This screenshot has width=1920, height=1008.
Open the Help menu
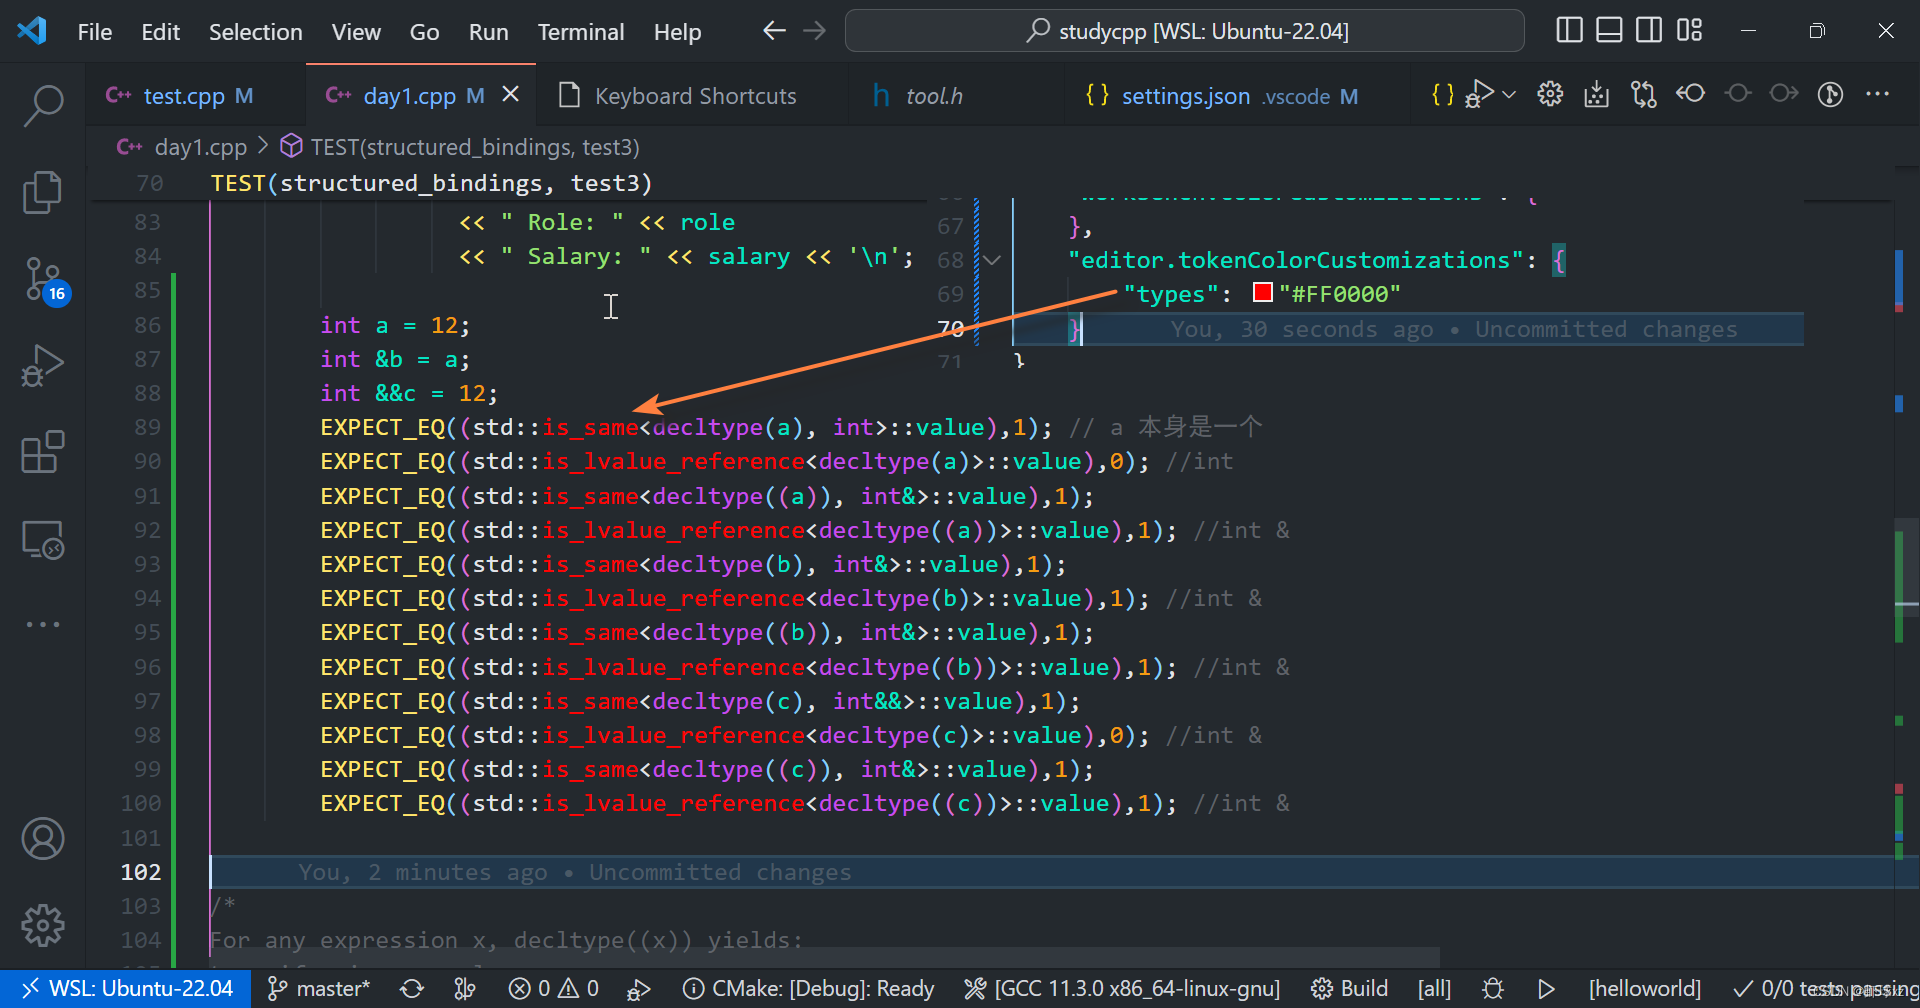pyautogui.click(x=677, y=32)
